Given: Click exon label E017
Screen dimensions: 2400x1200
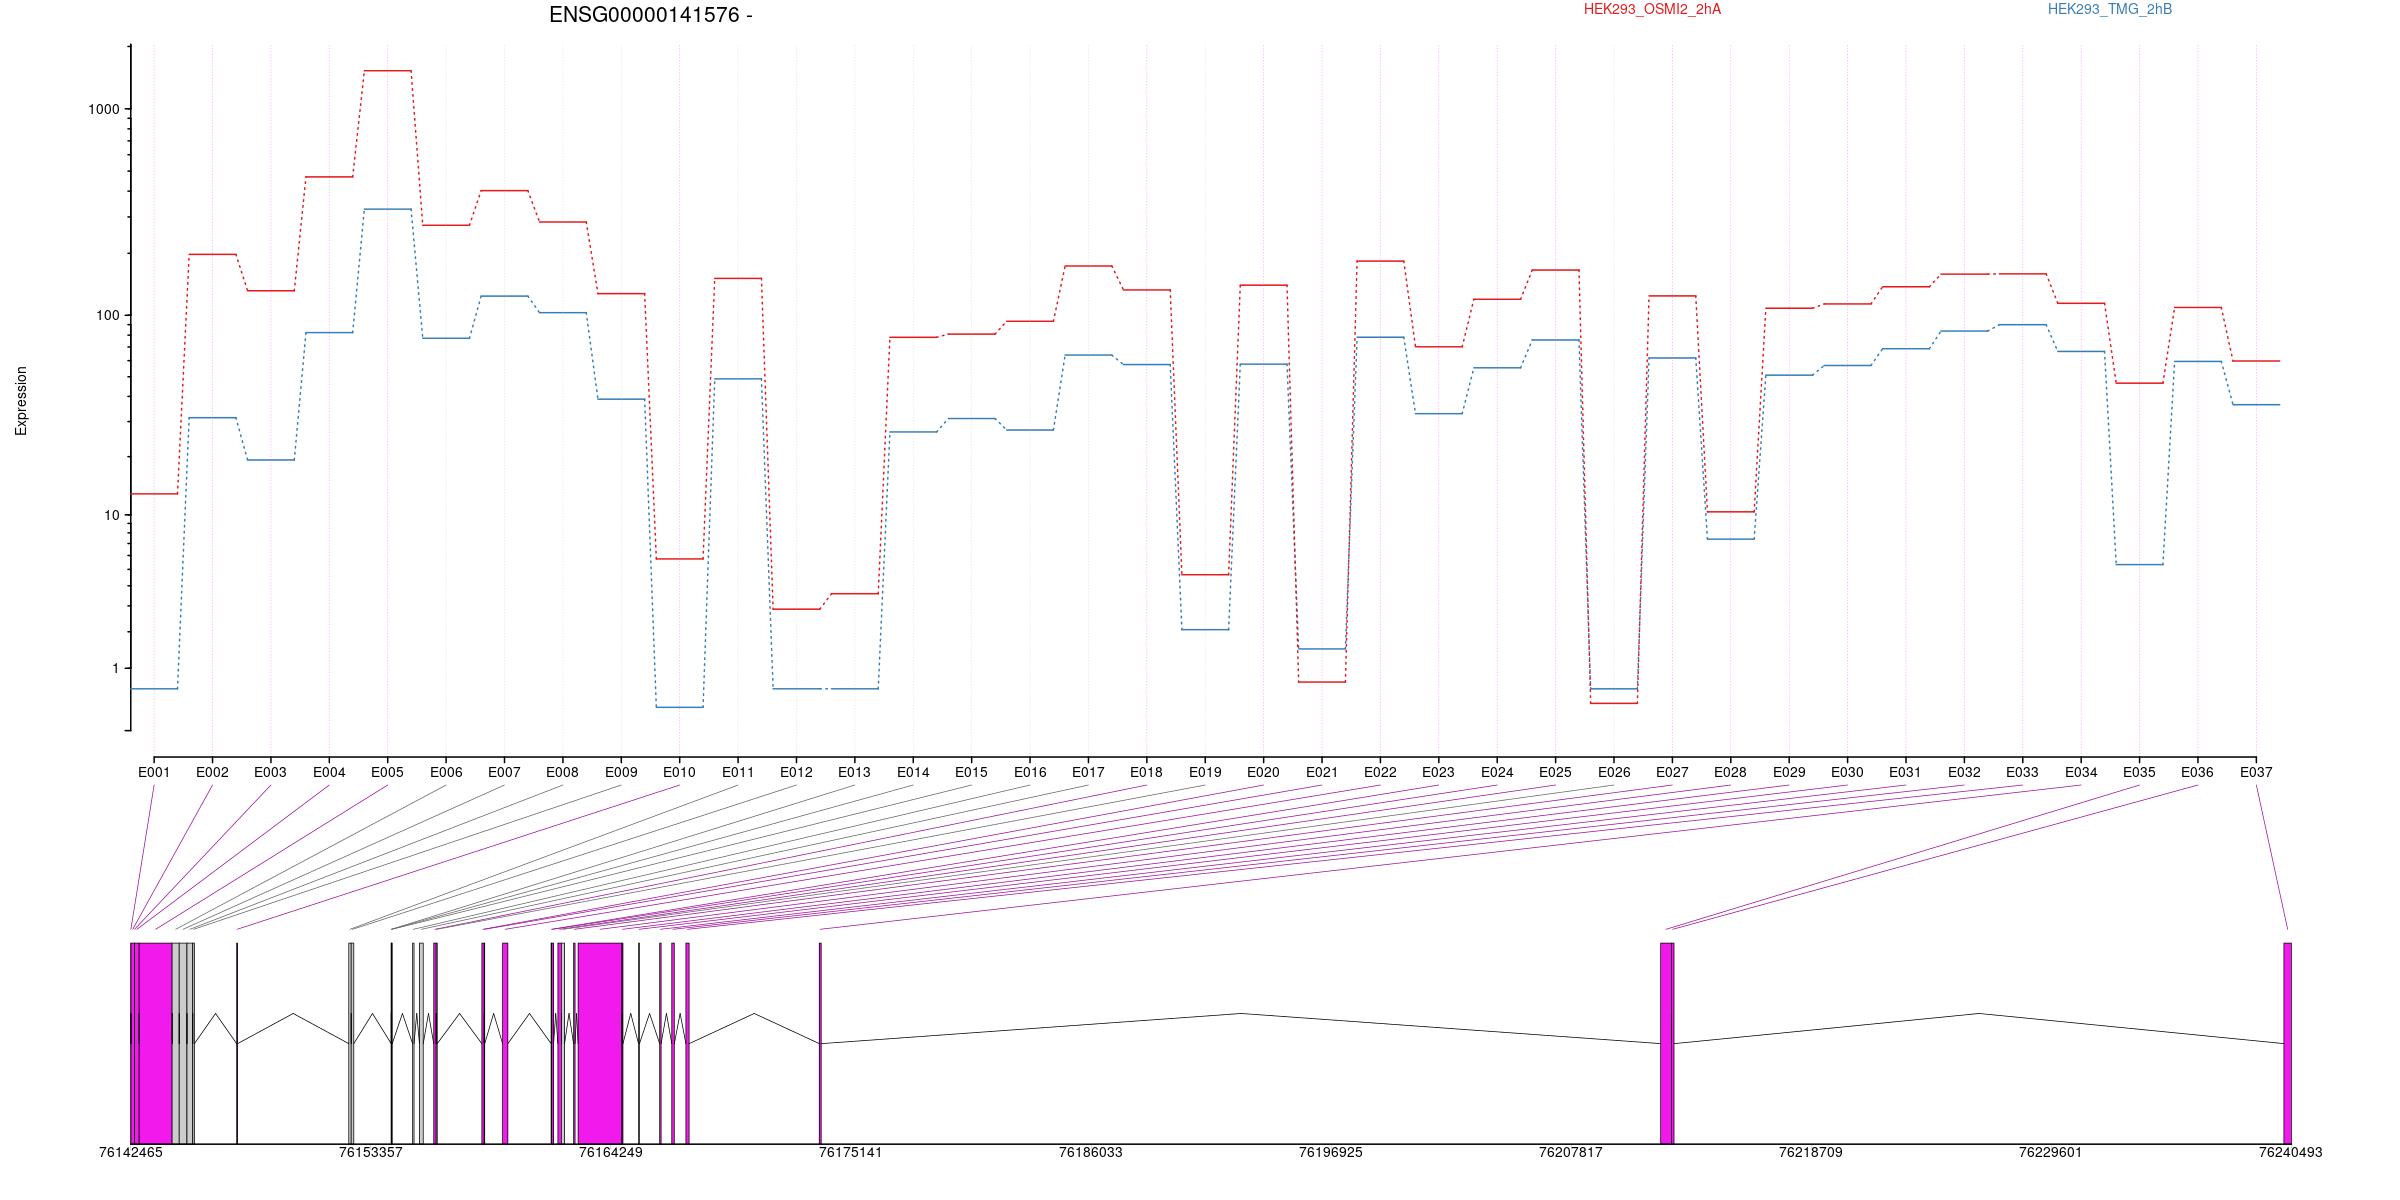Looking at the screenshot, I should coord(1088,773).
